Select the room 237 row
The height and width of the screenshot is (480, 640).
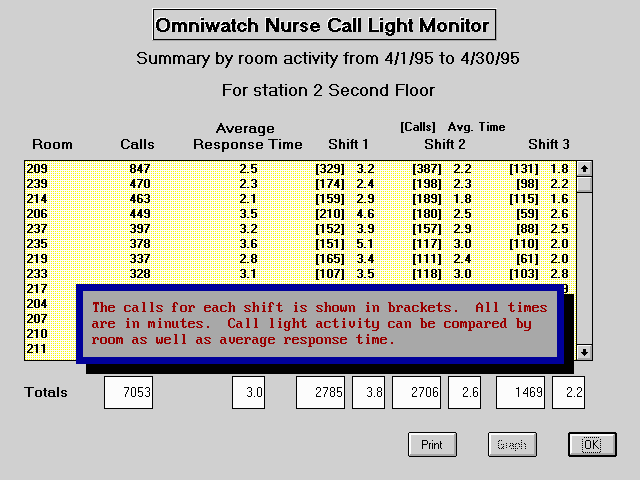(300, 229)
